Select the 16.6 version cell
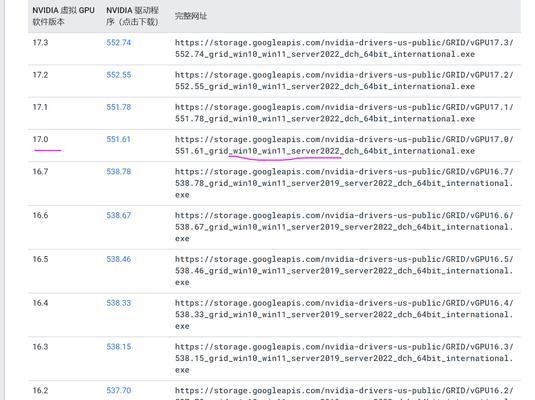535x400 pixels. tap(40, 215)
